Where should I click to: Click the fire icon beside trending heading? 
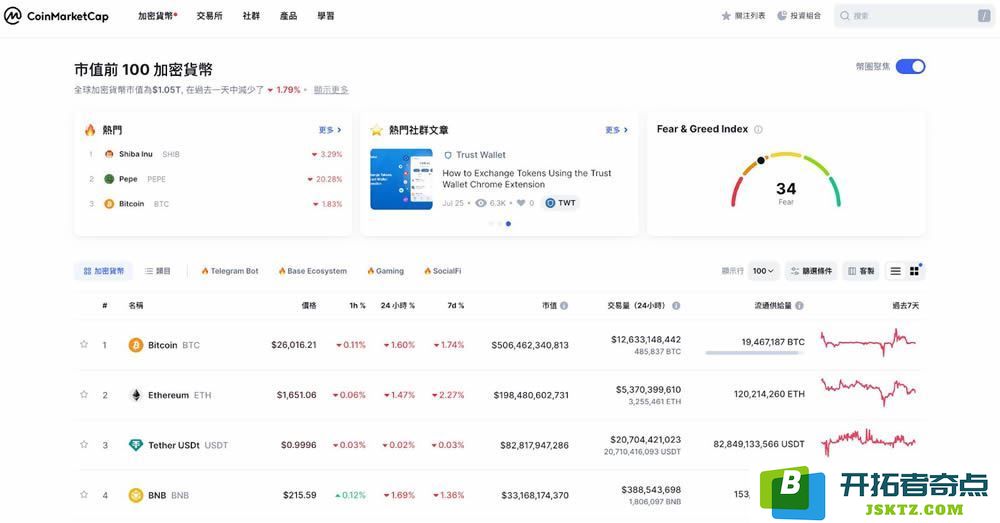tap(90, 129)
